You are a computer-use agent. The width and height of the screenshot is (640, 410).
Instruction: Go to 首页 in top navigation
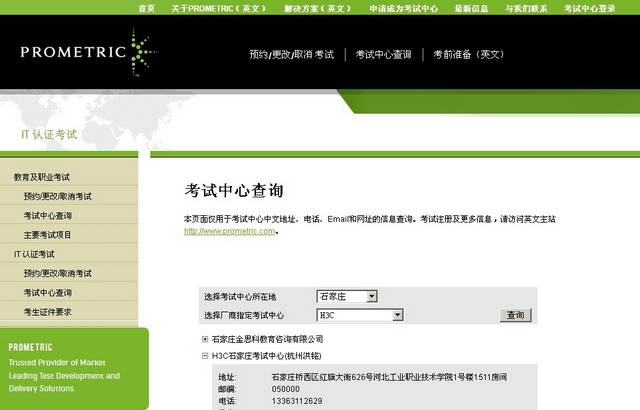click(x=146, y=8)
